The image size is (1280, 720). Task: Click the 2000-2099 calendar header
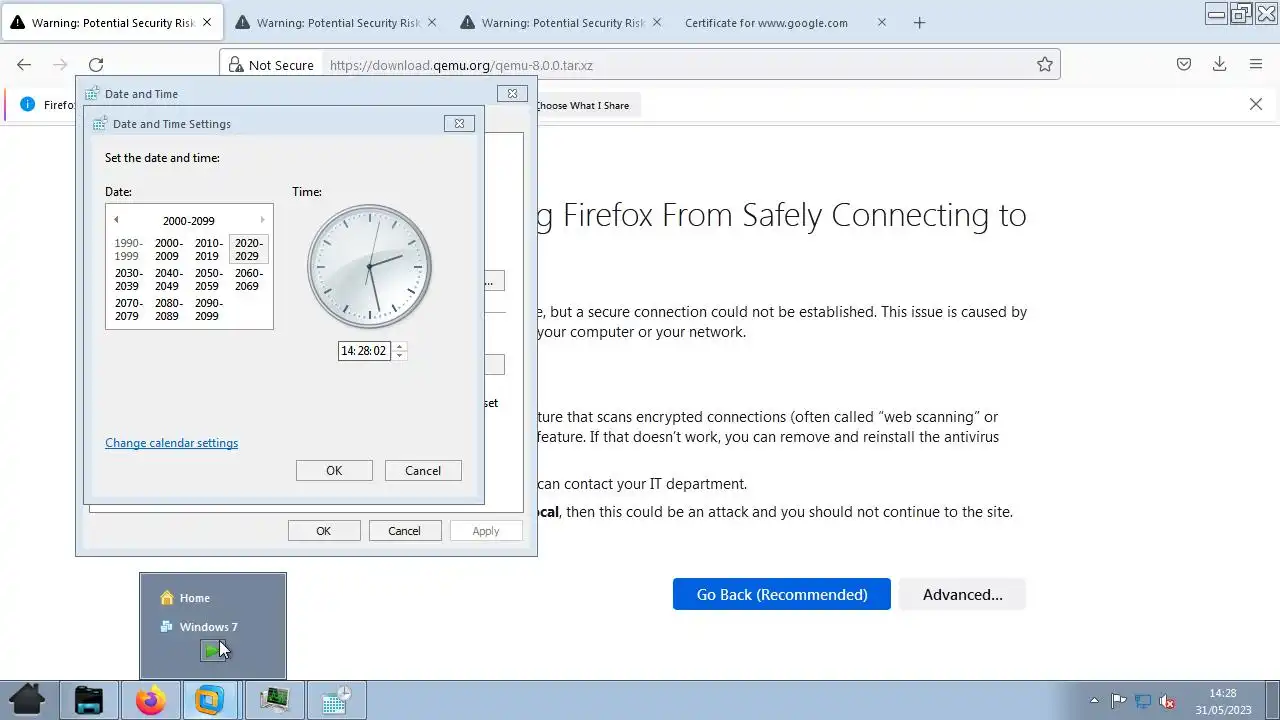coord(189,221)
